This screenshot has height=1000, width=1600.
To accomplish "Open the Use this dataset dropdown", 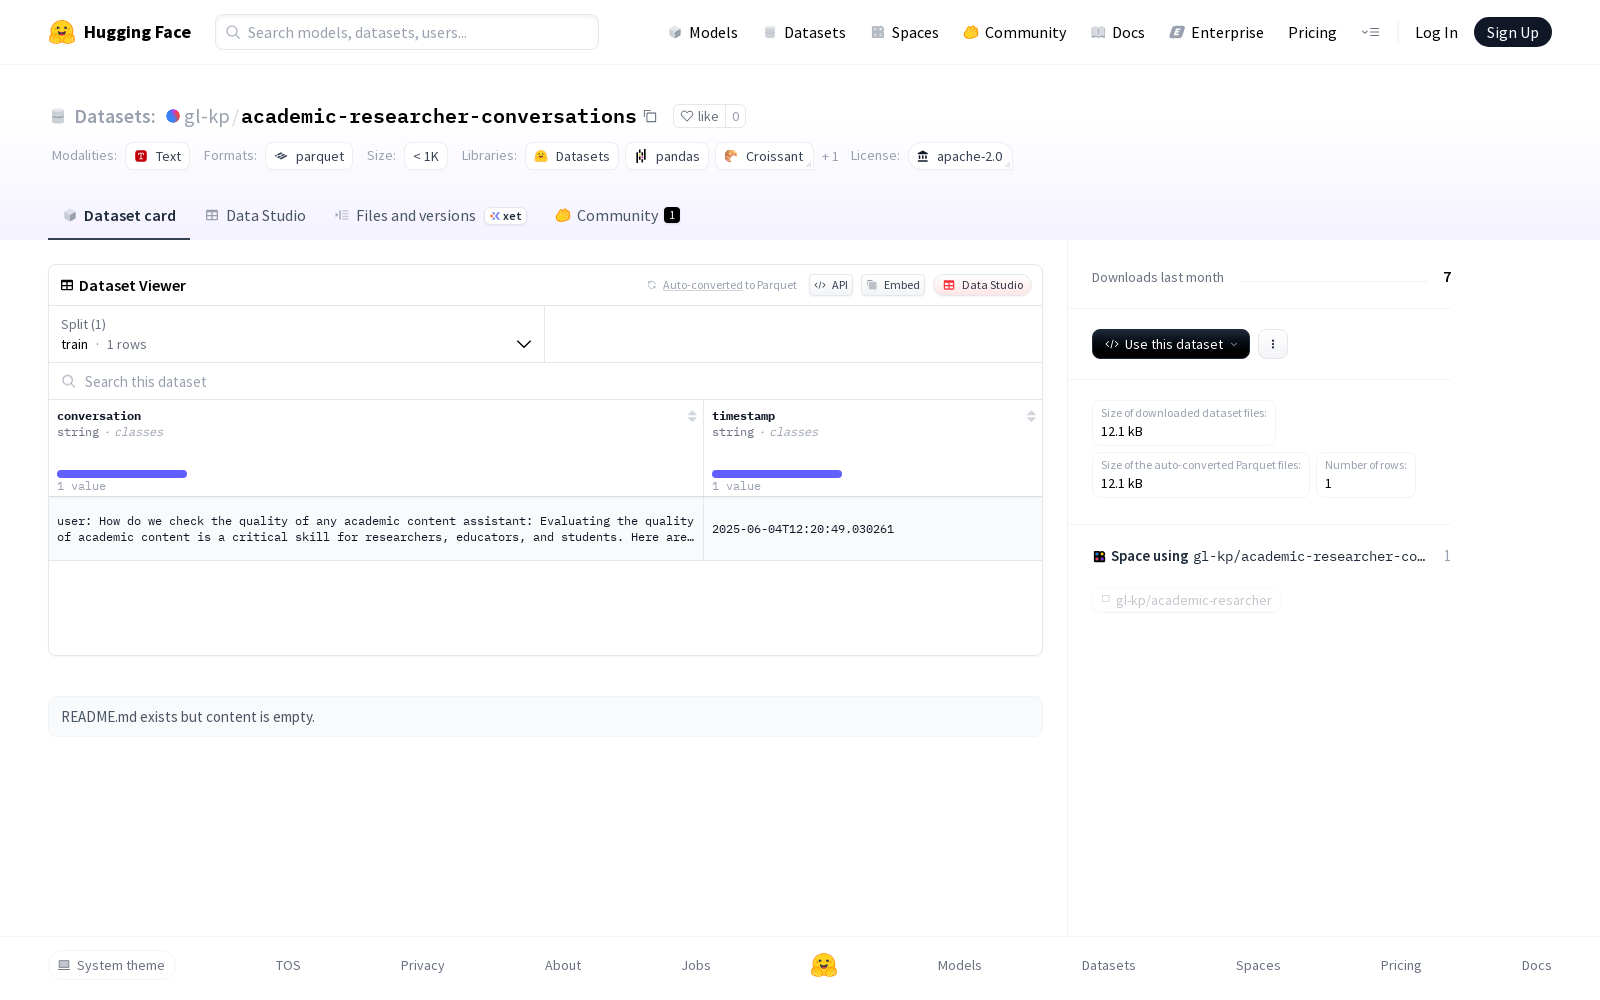I will [x=1171, y=344].
